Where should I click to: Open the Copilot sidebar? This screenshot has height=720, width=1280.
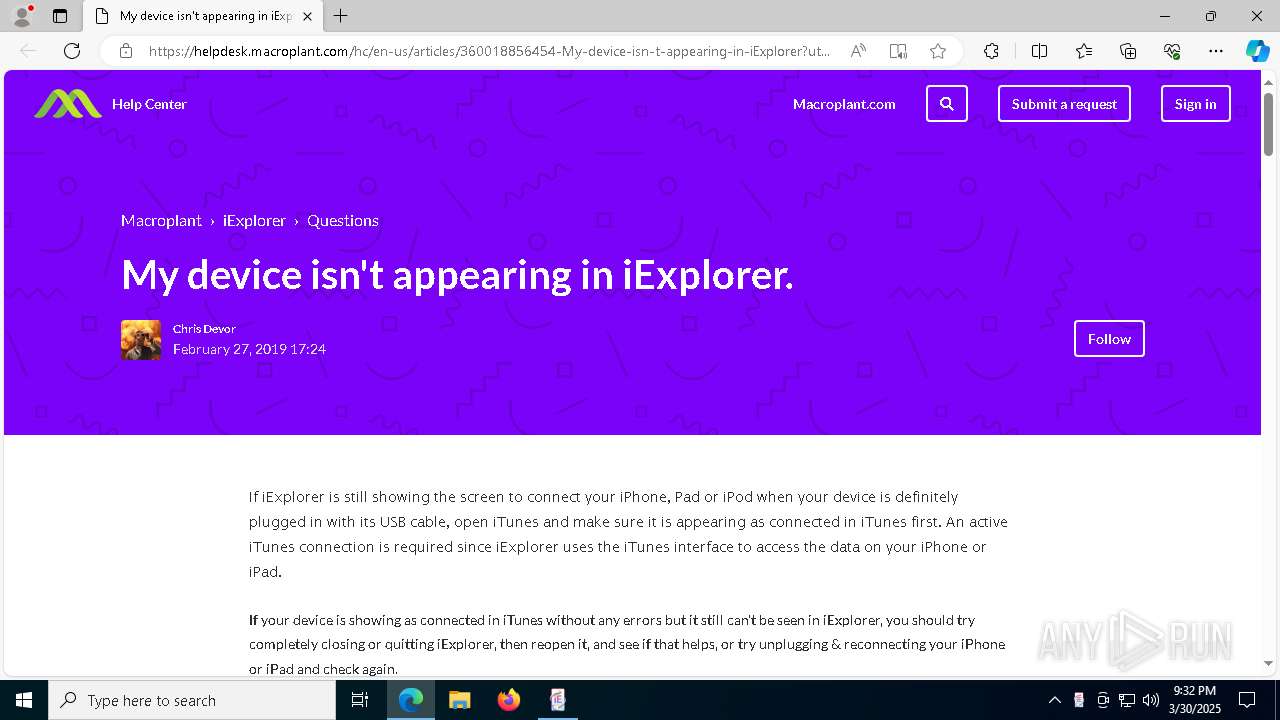[1257, 51]
